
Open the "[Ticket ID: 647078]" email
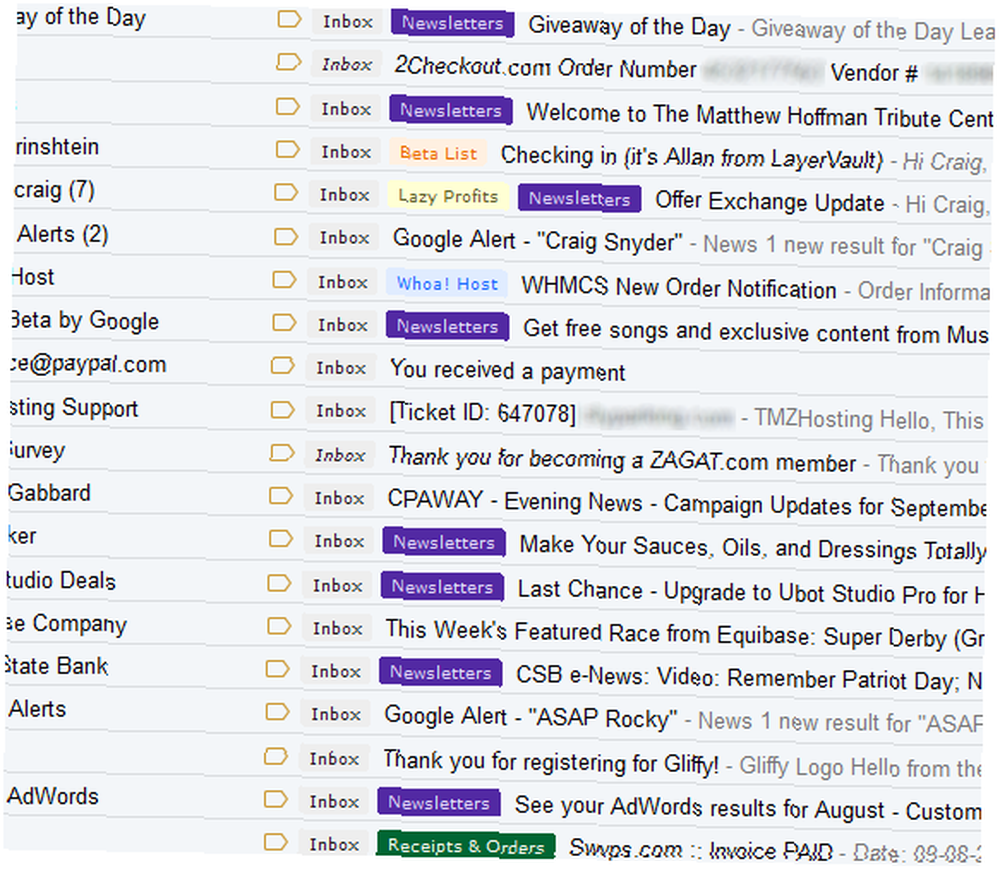point(483,413)
